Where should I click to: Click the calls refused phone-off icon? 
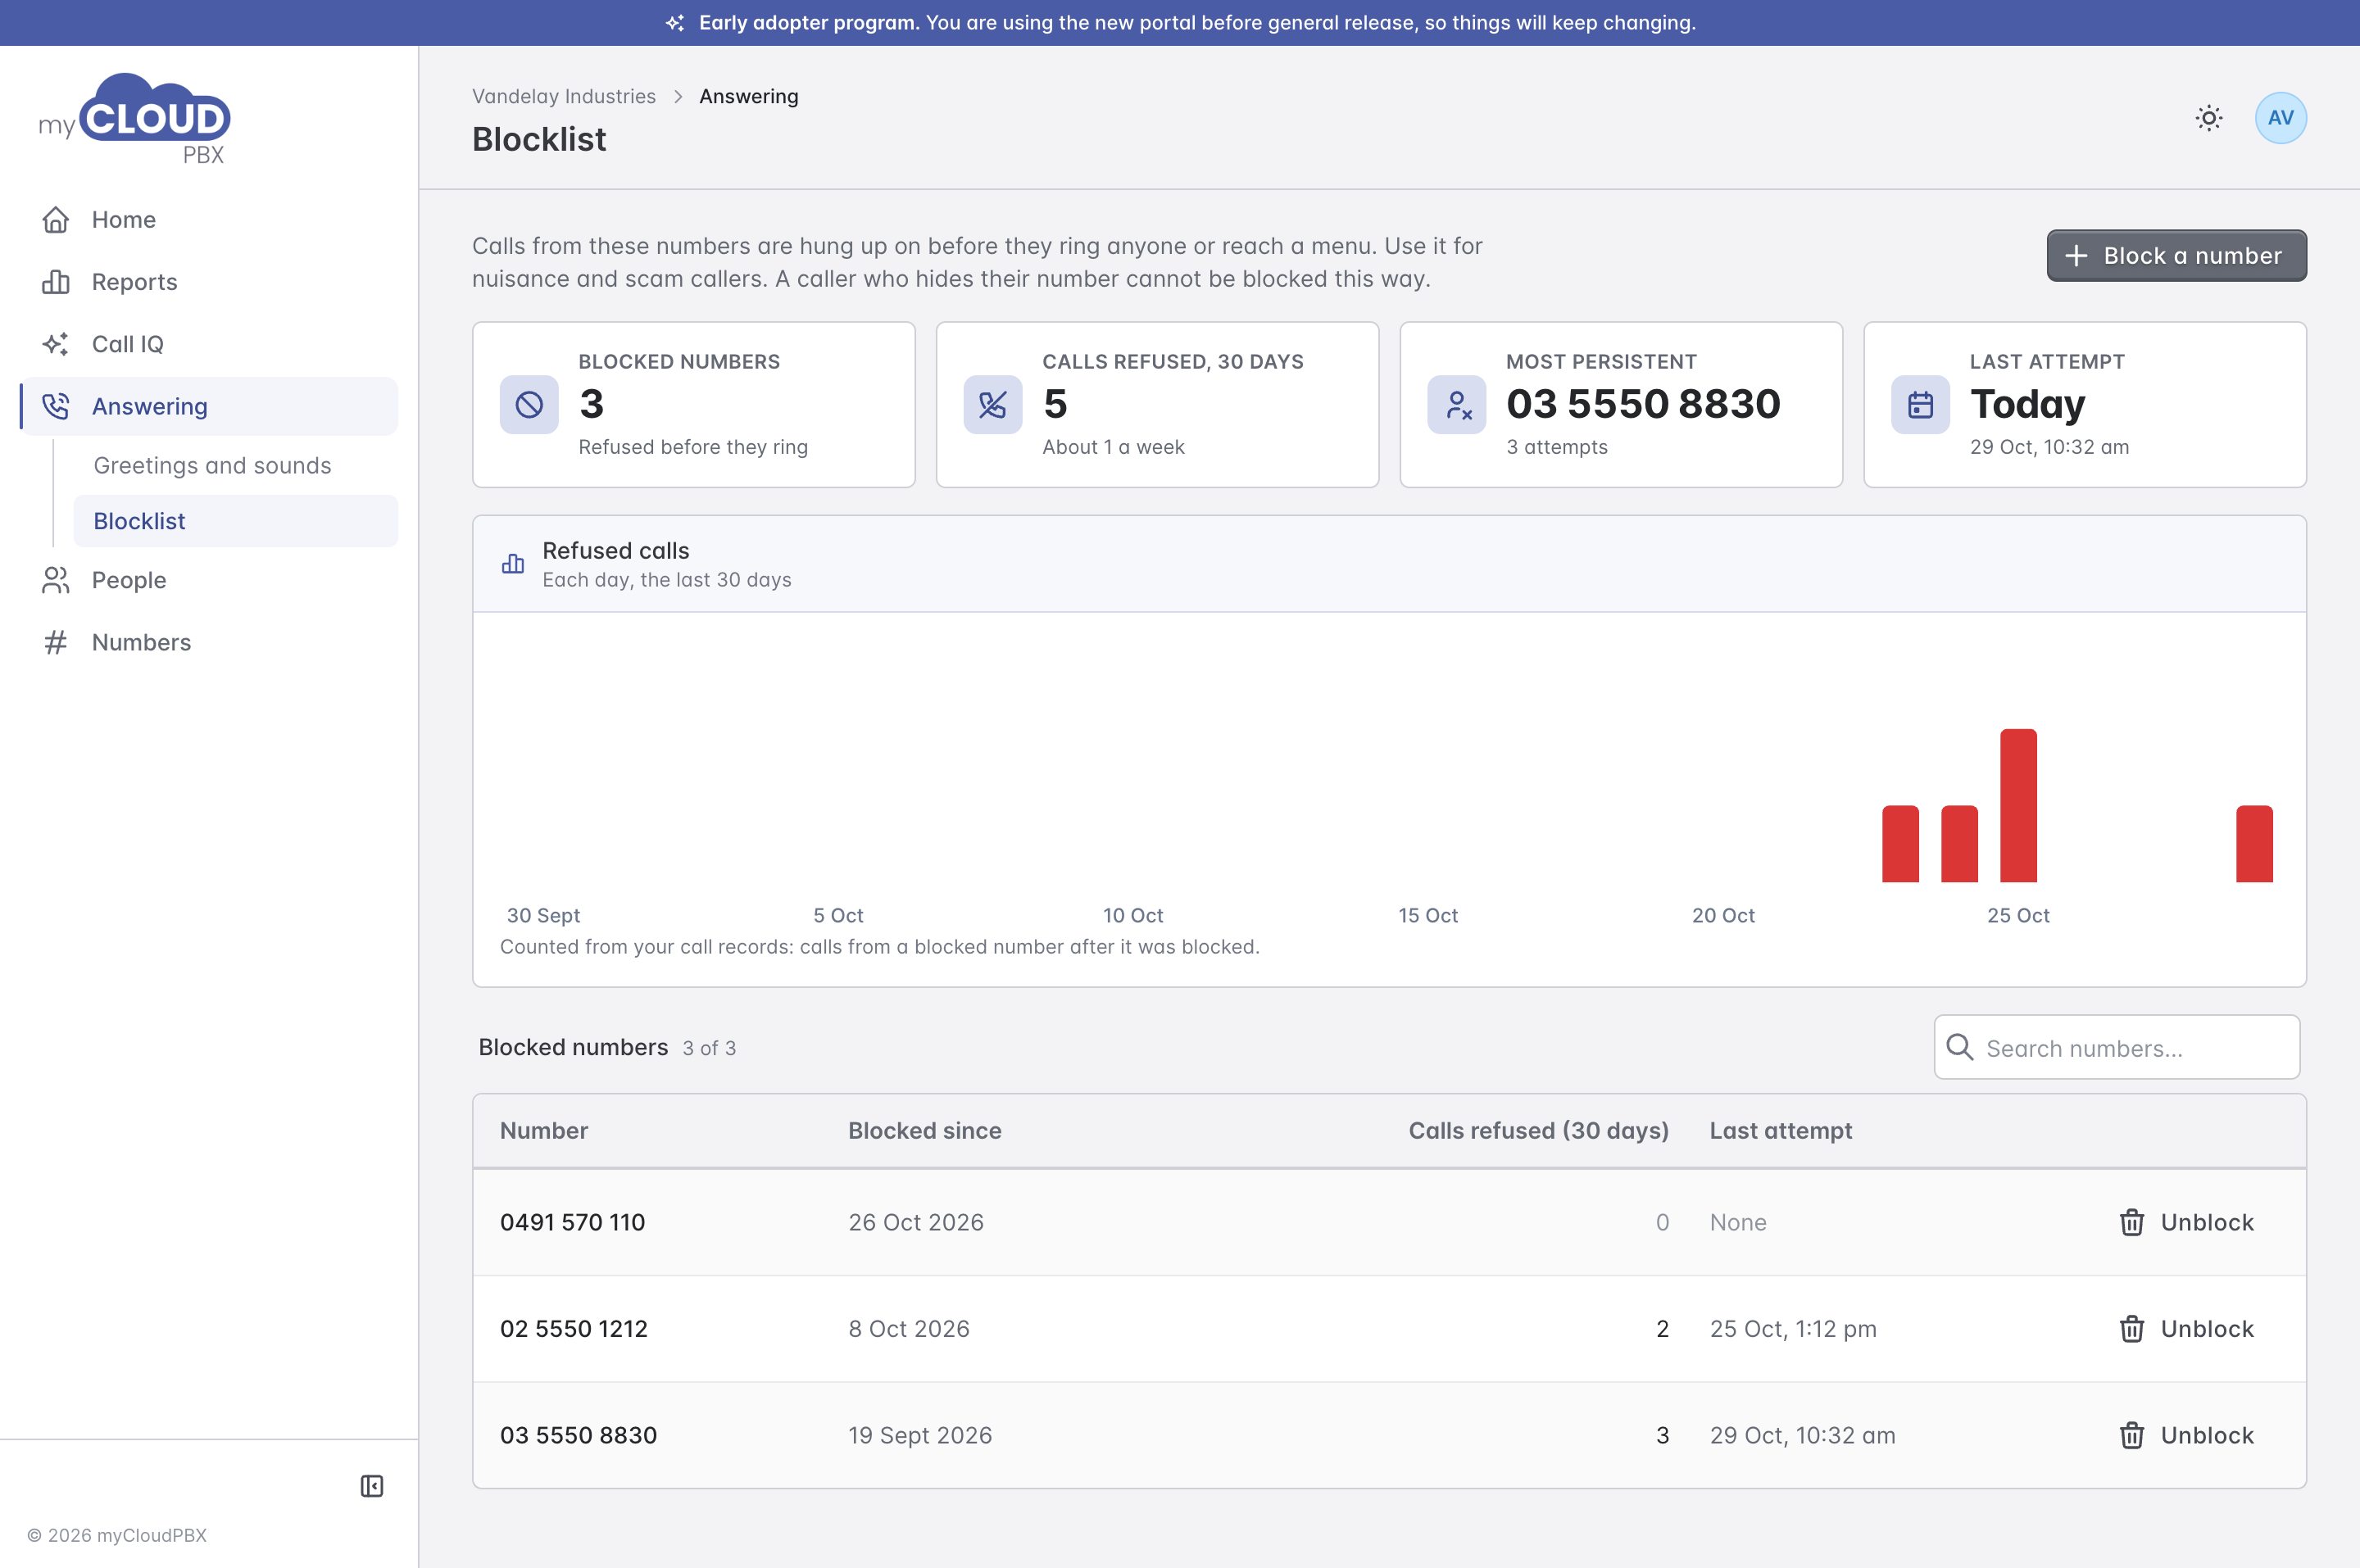993,405
